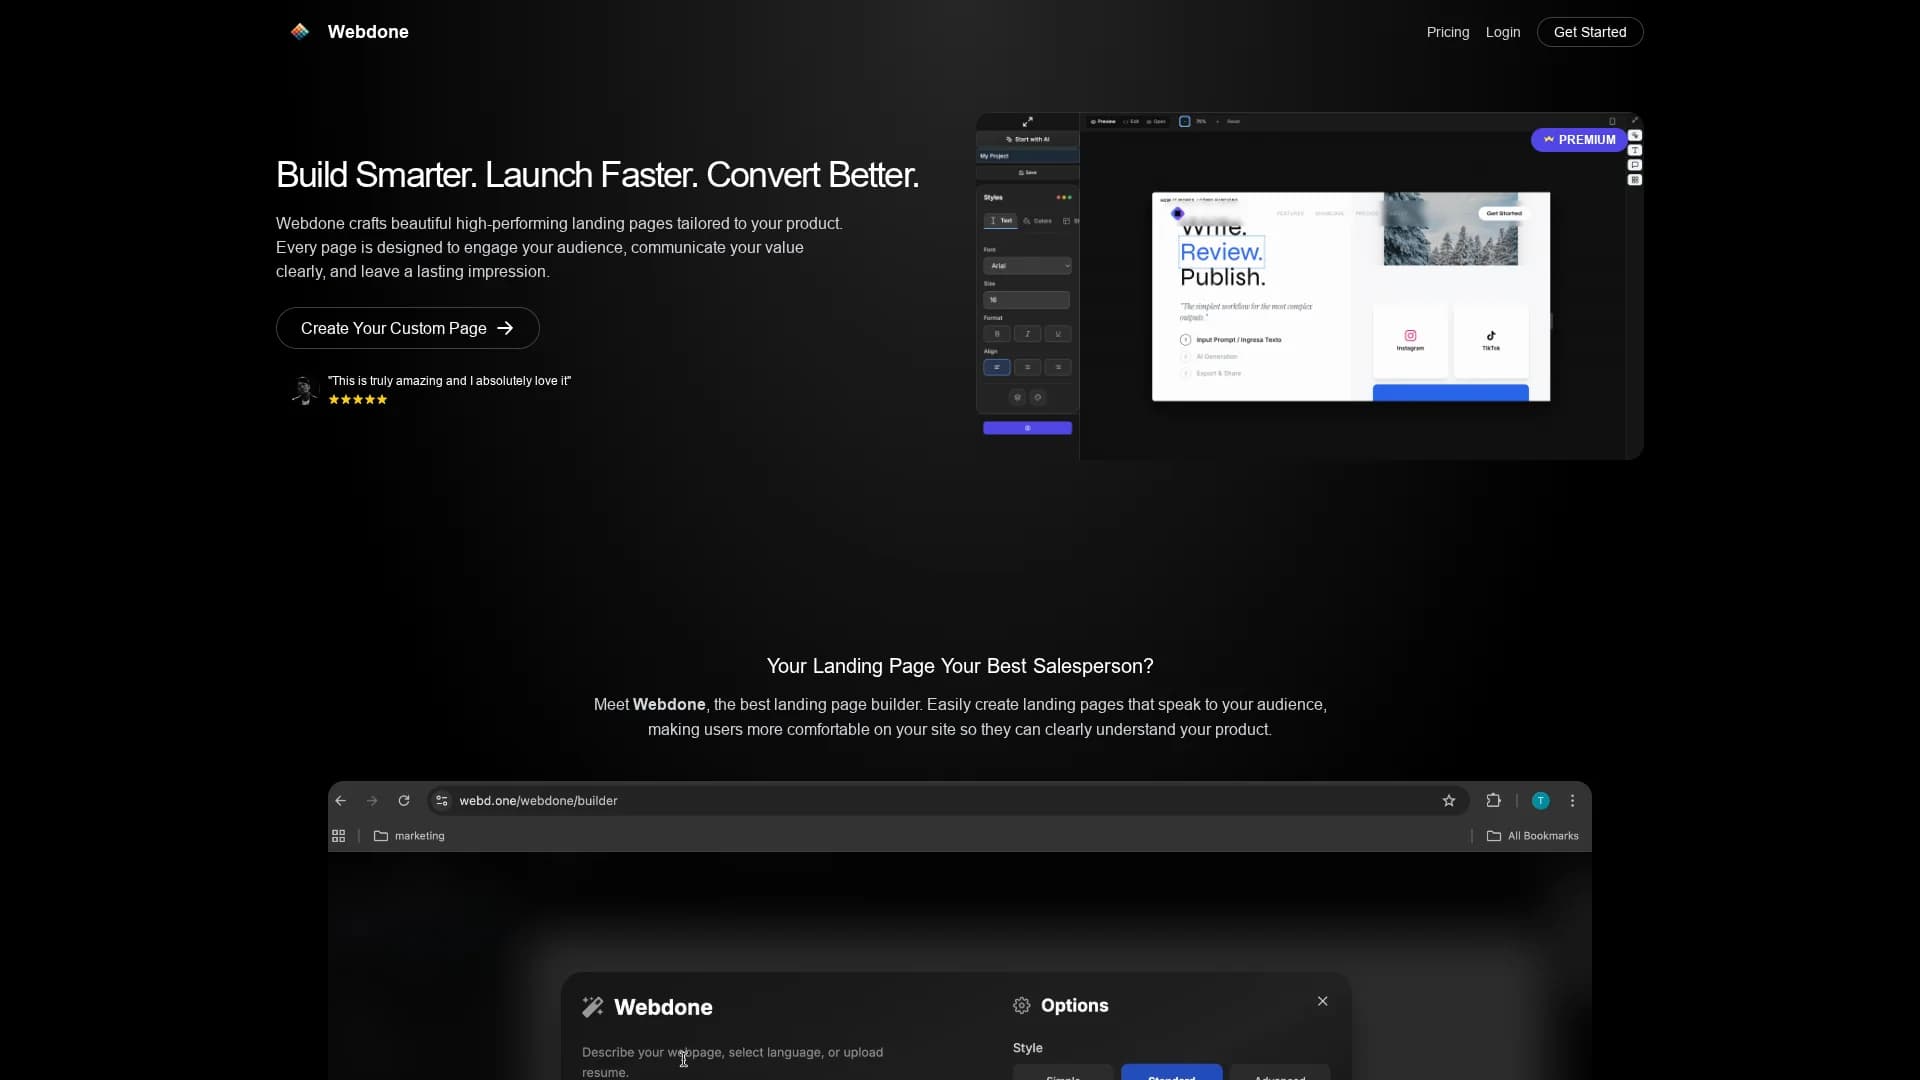Toggle Italic formatting in Styles panel
Screen dimensions: 1920x1080
(1027, 334)
